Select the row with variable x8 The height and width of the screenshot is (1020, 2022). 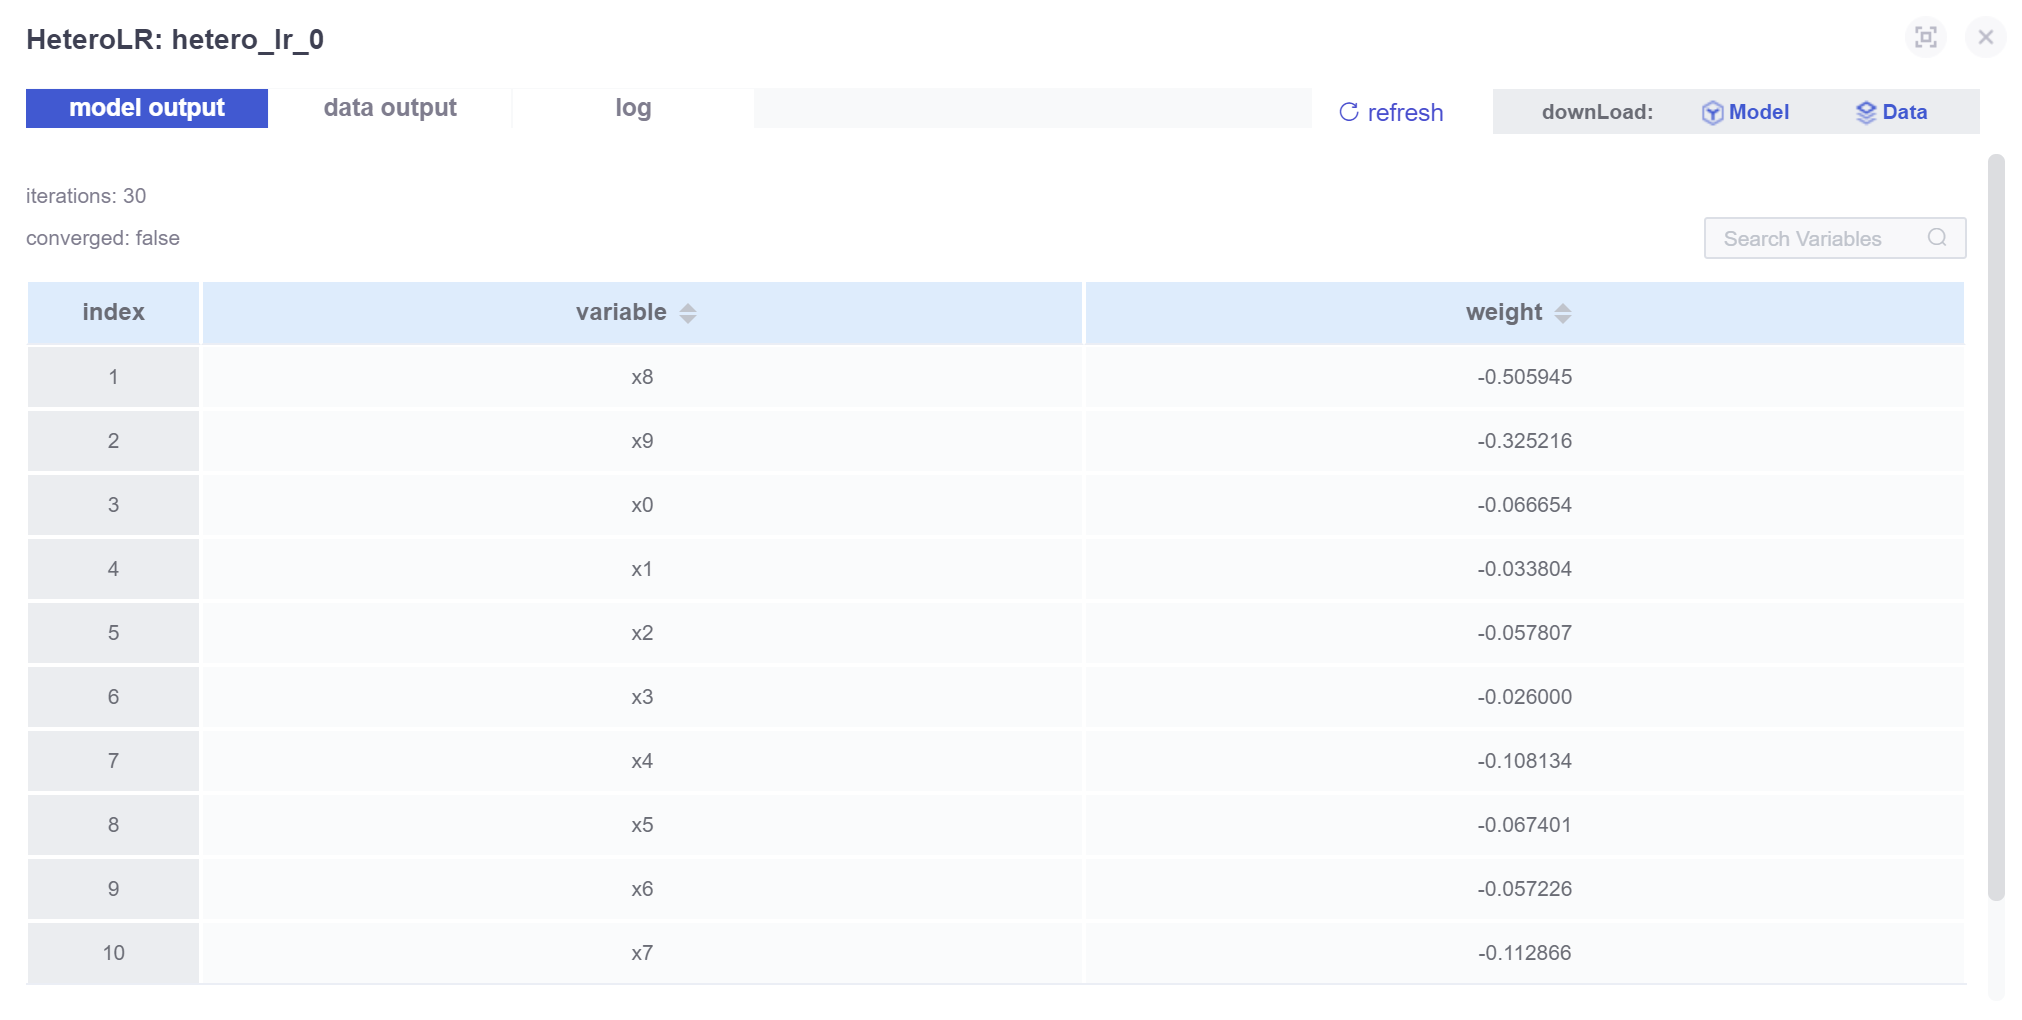coord(642,377)
